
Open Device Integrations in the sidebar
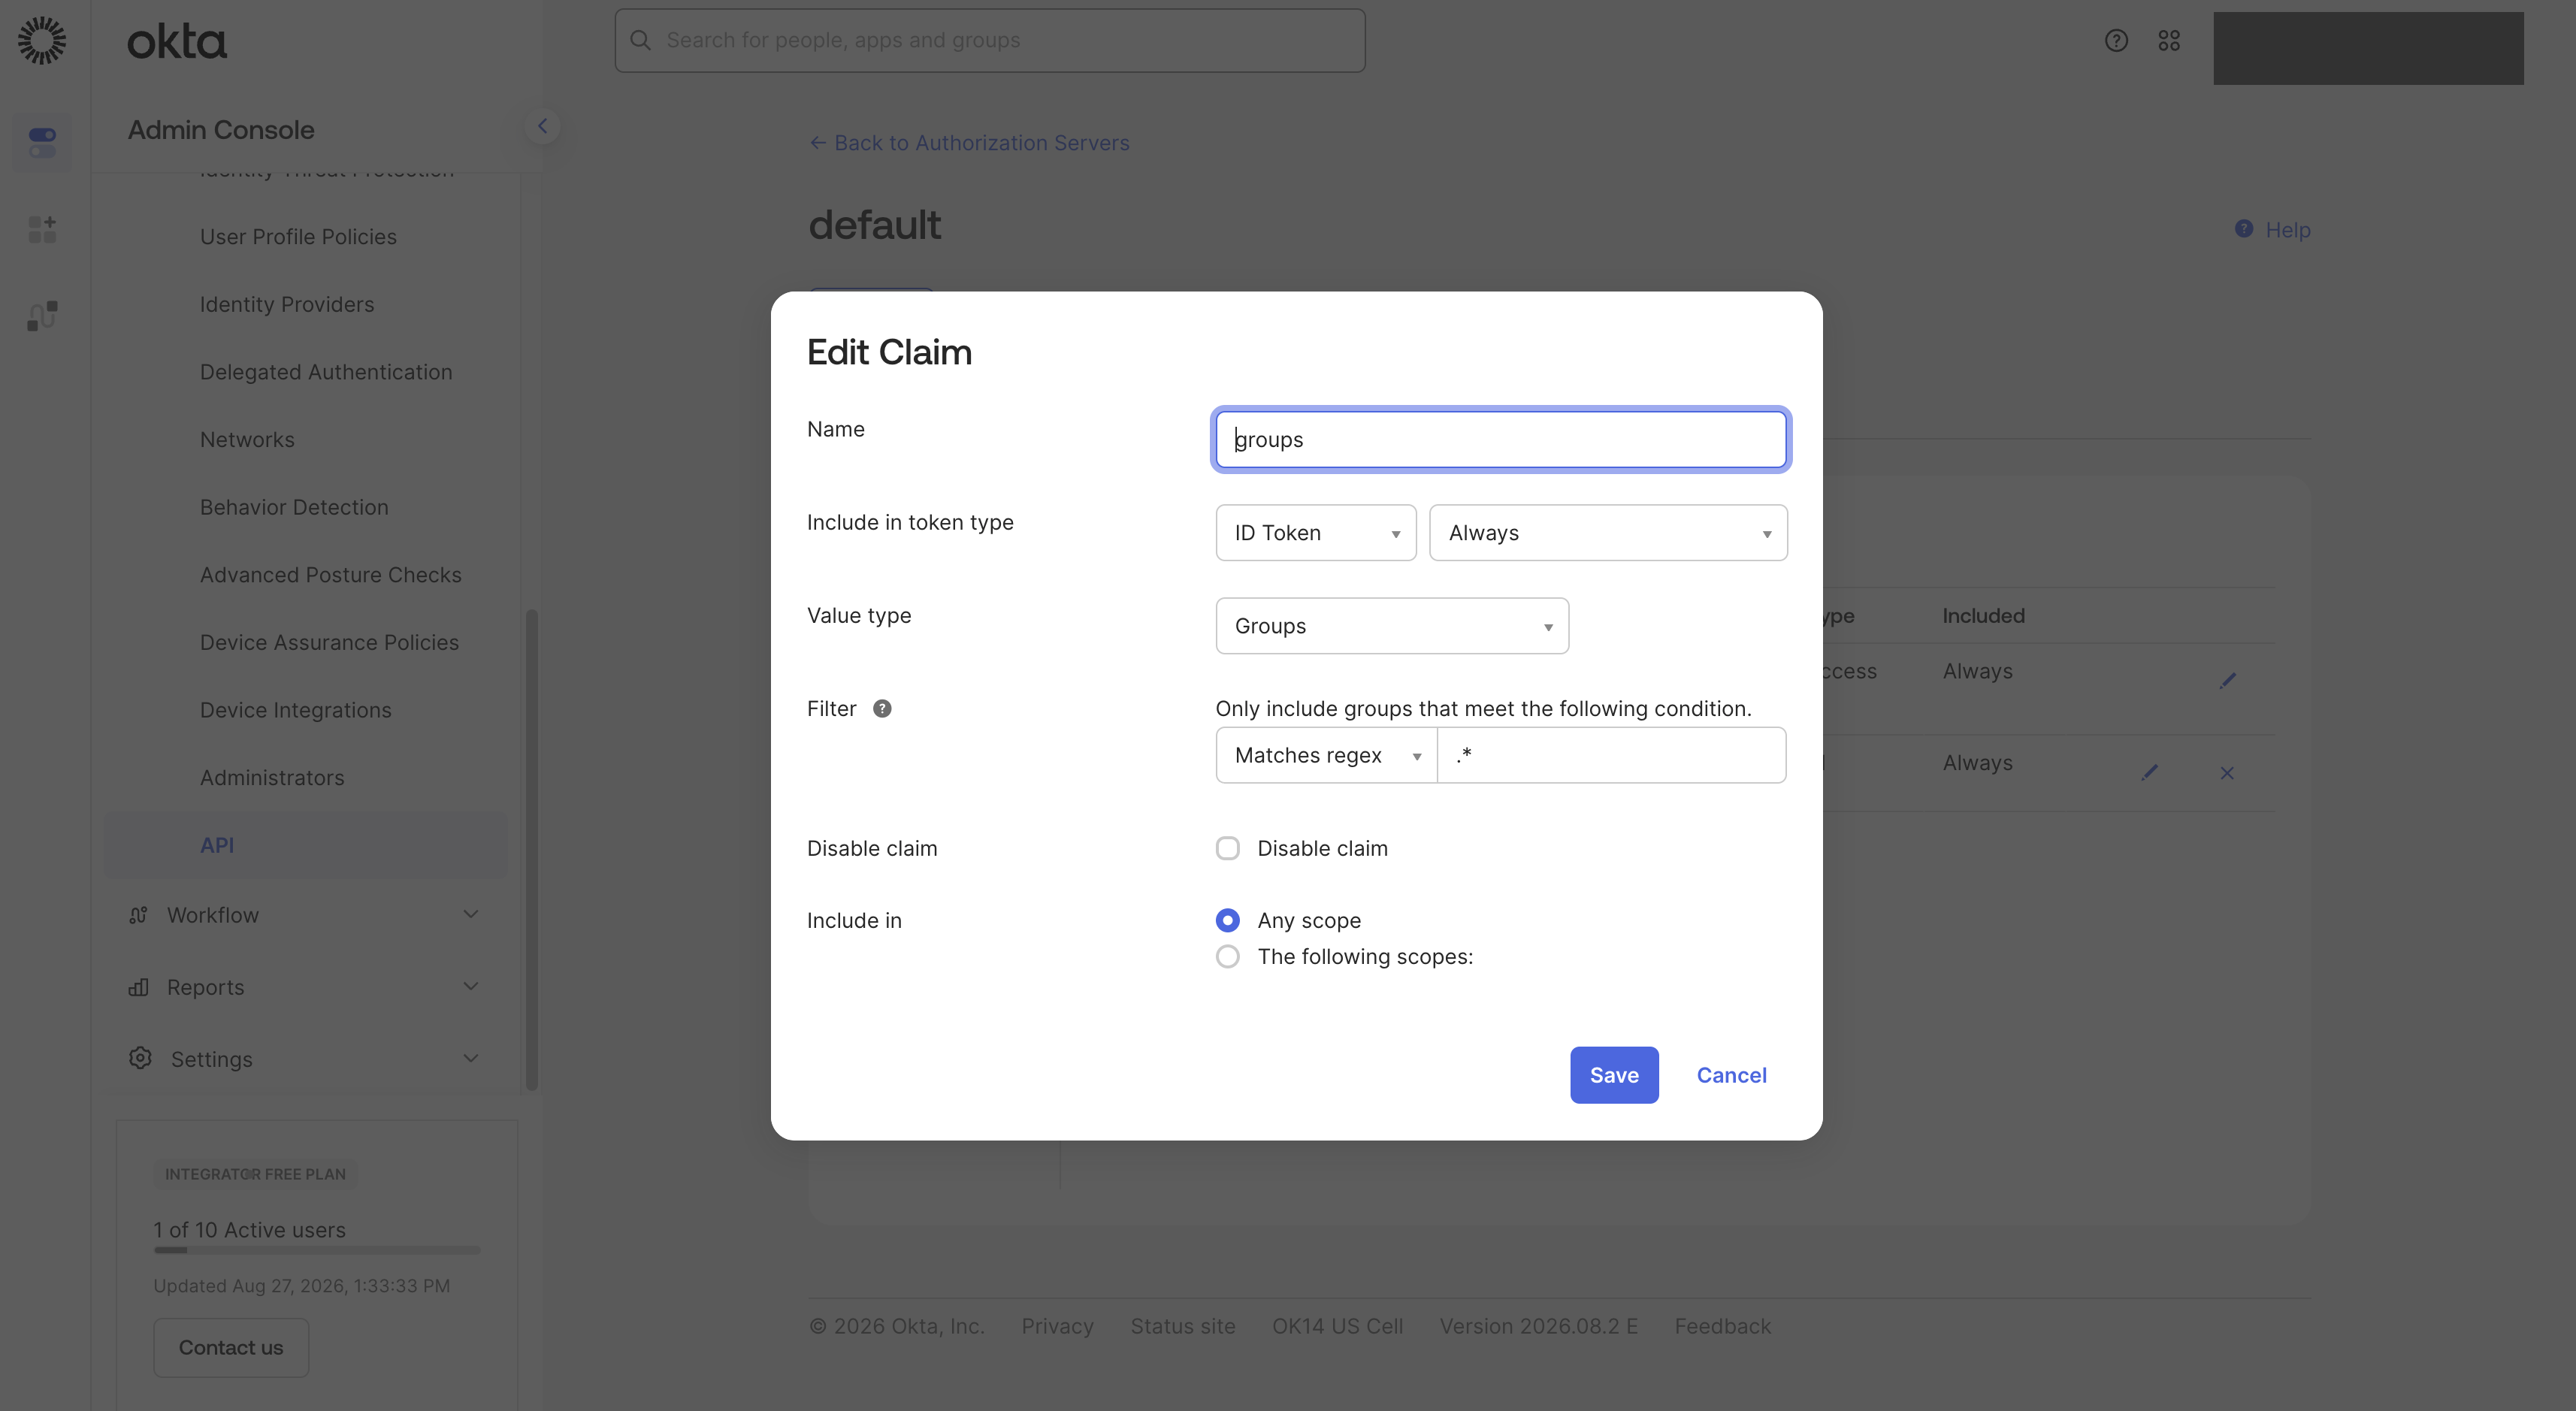296,710
